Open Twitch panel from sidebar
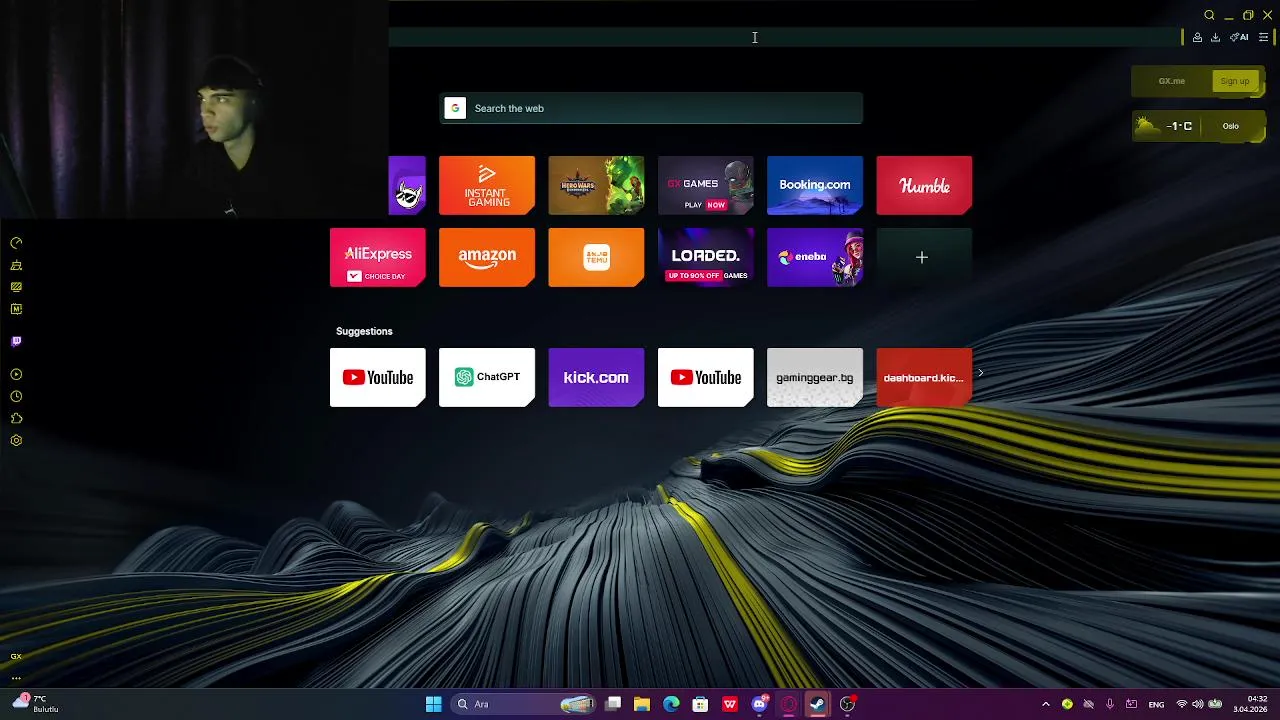Viewport: 1280px width, 720px height. click(16, 341)
